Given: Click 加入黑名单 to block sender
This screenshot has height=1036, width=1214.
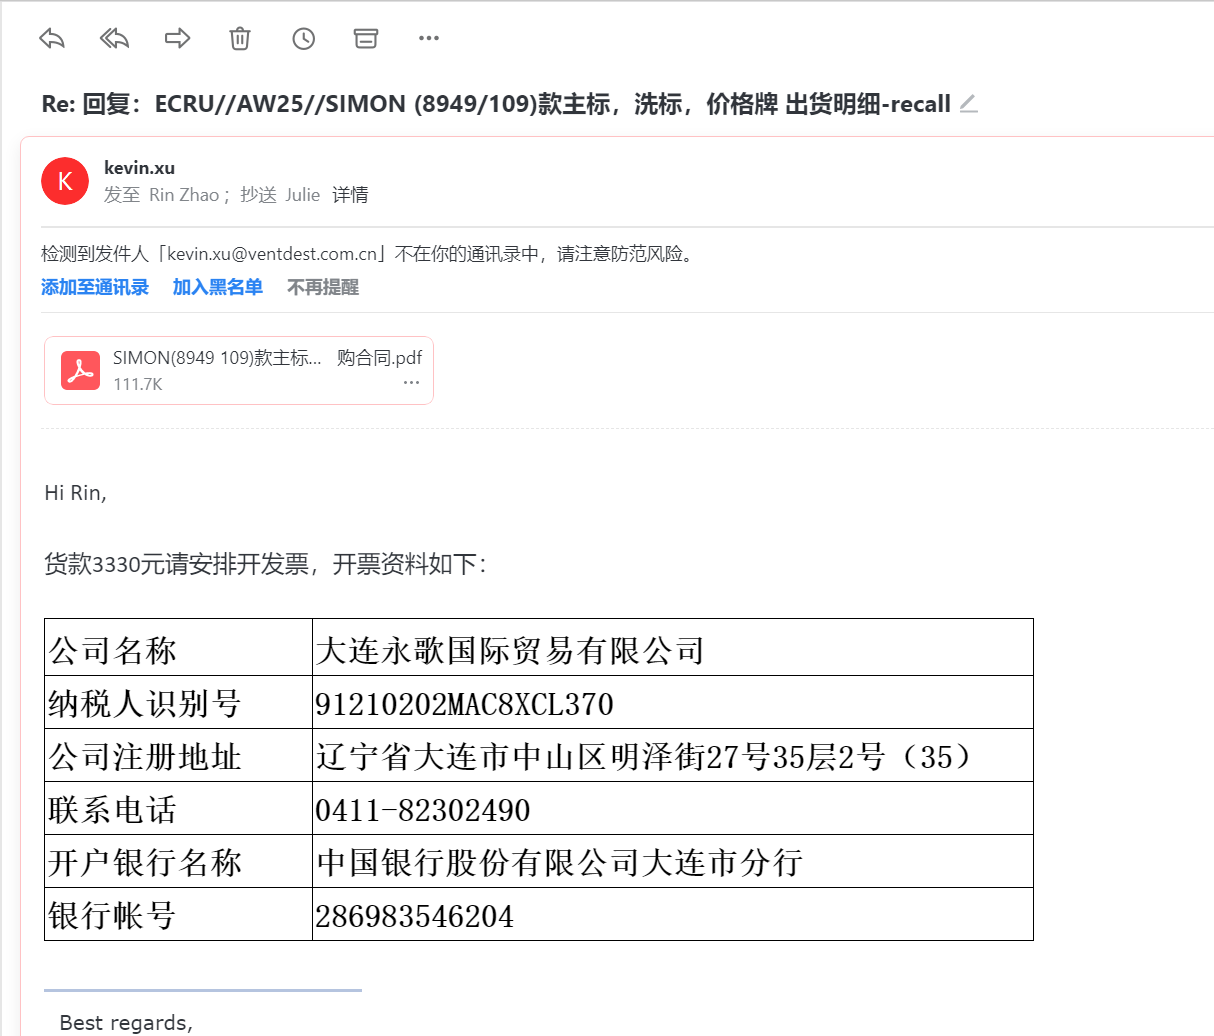Looking at the screenshot, I should (x=217, y=287).
